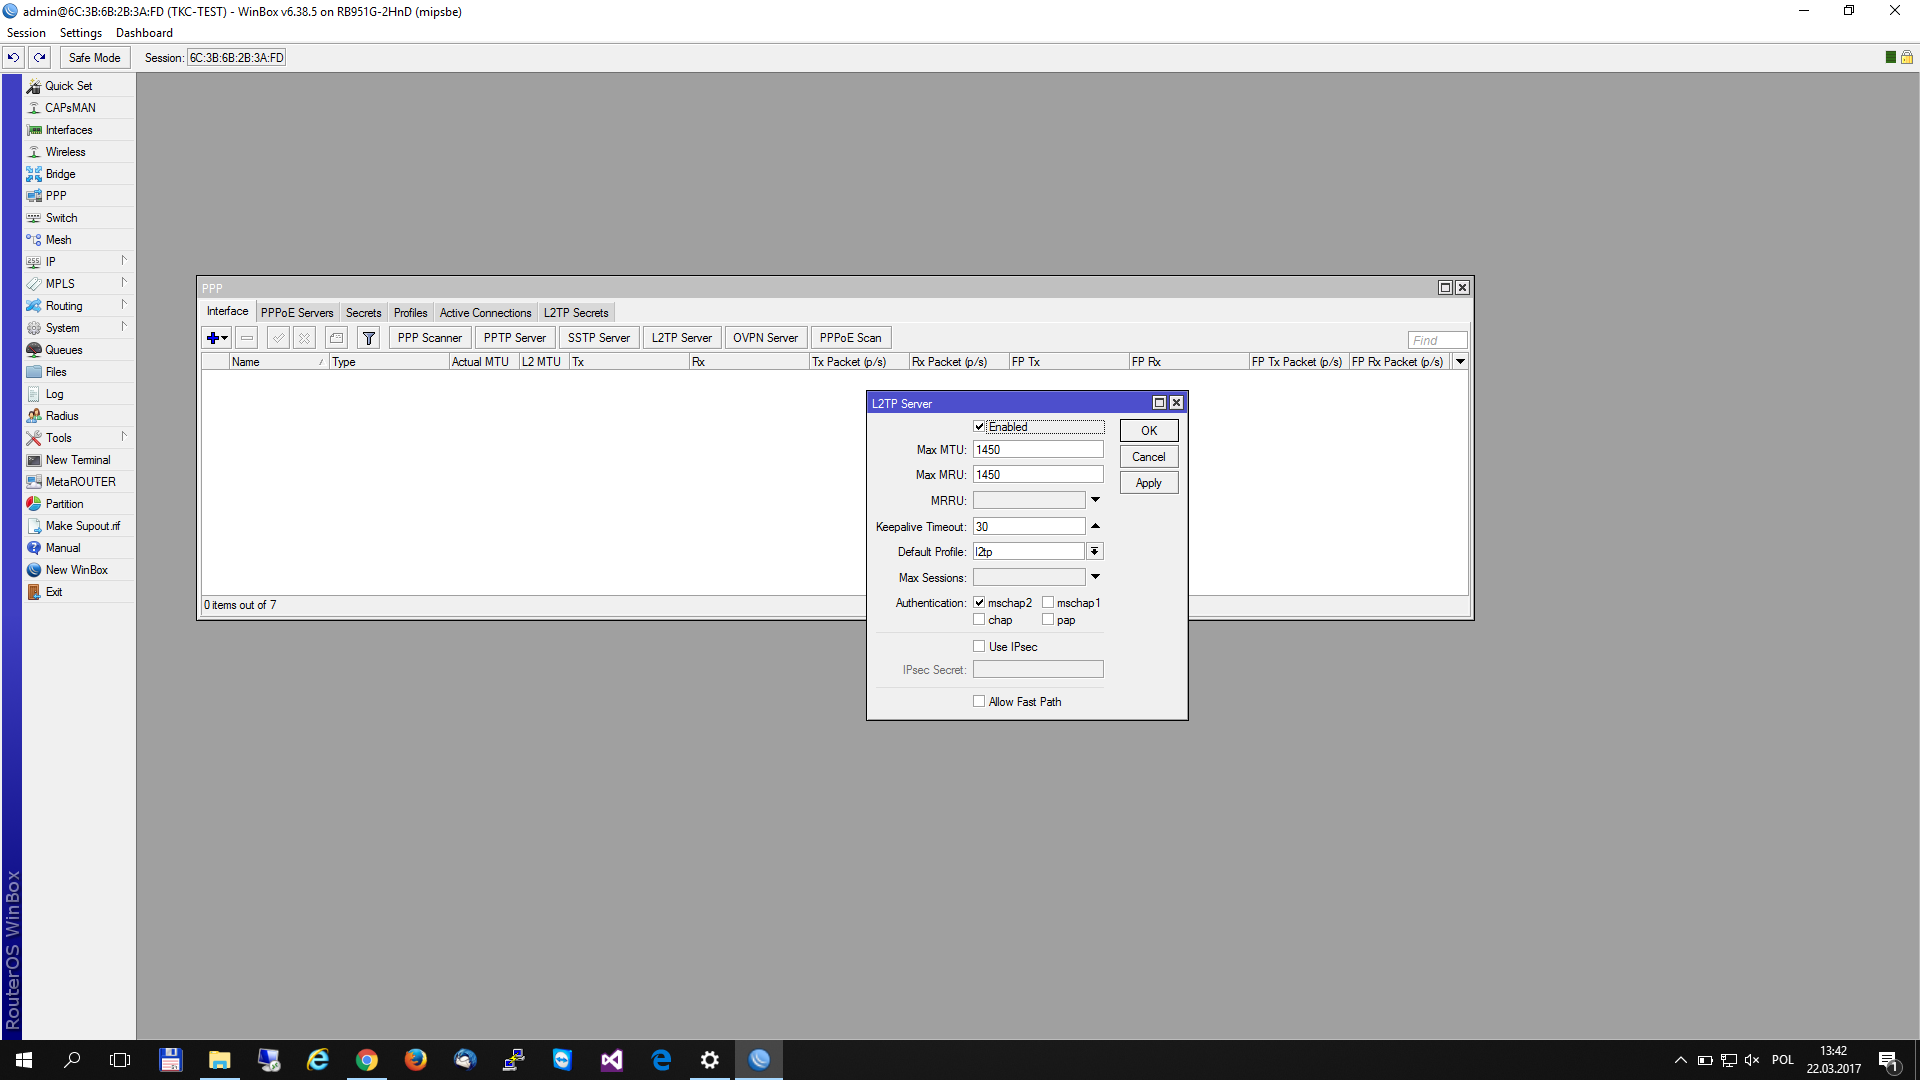Click the filter funnel icon in PPP toolbar

pyautogui.click(x=369, y=338)
